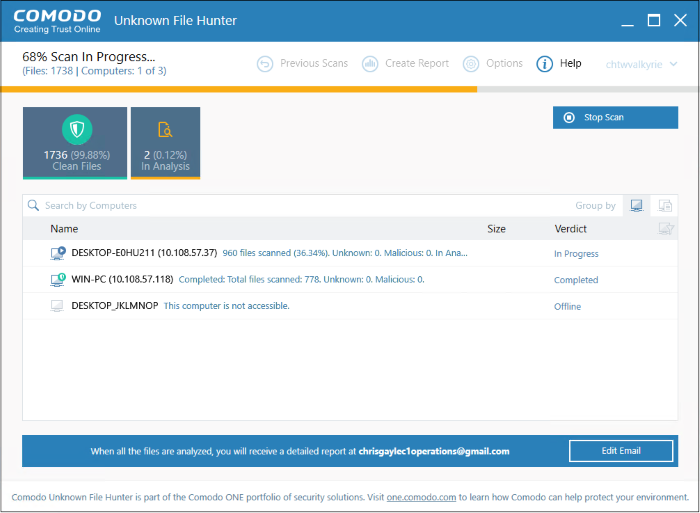The image size is (700, 513).
Task: Sort by the Size column header
Action: tap(496, 229)
